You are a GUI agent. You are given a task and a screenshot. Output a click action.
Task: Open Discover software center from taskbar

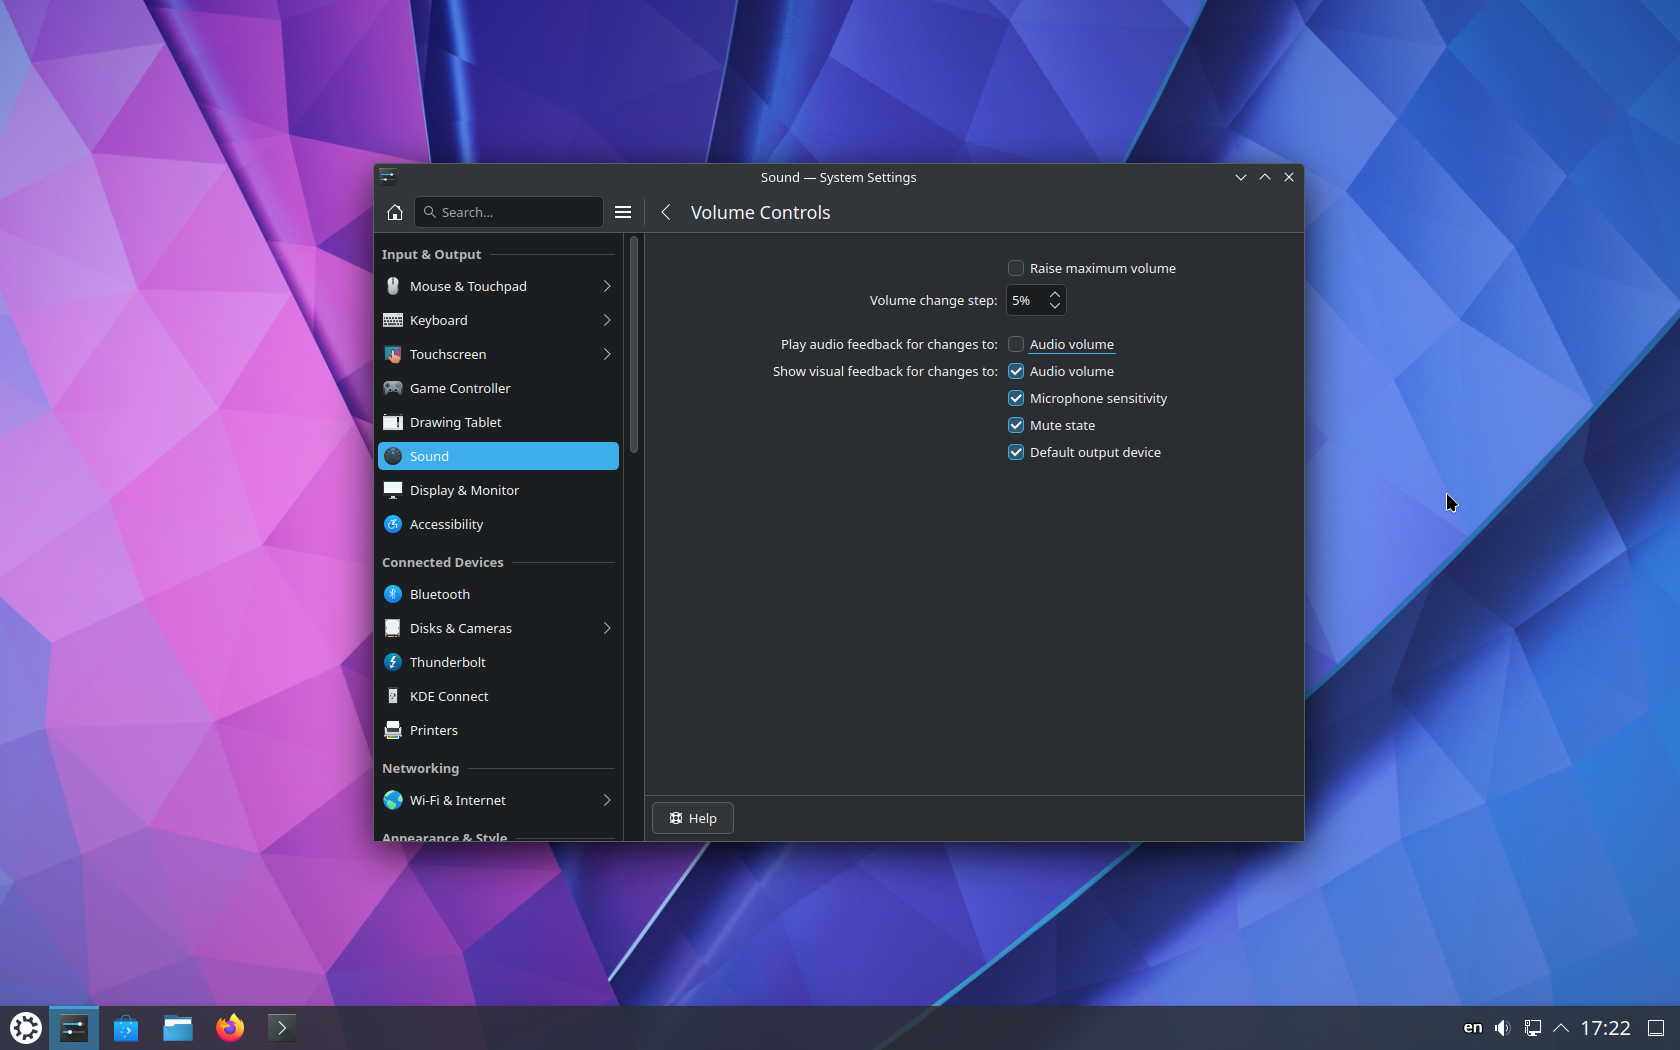tap(126, 1028)
